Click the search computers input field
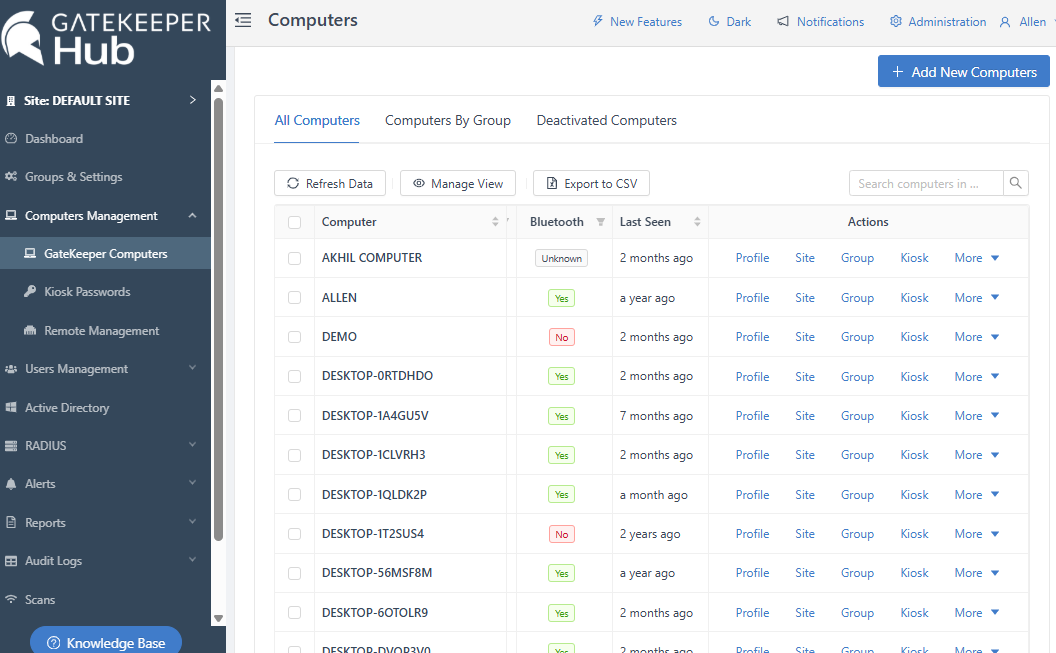The height and width of the screenshot is (653, 1056). pyautogui.click(x=926, y=183)
